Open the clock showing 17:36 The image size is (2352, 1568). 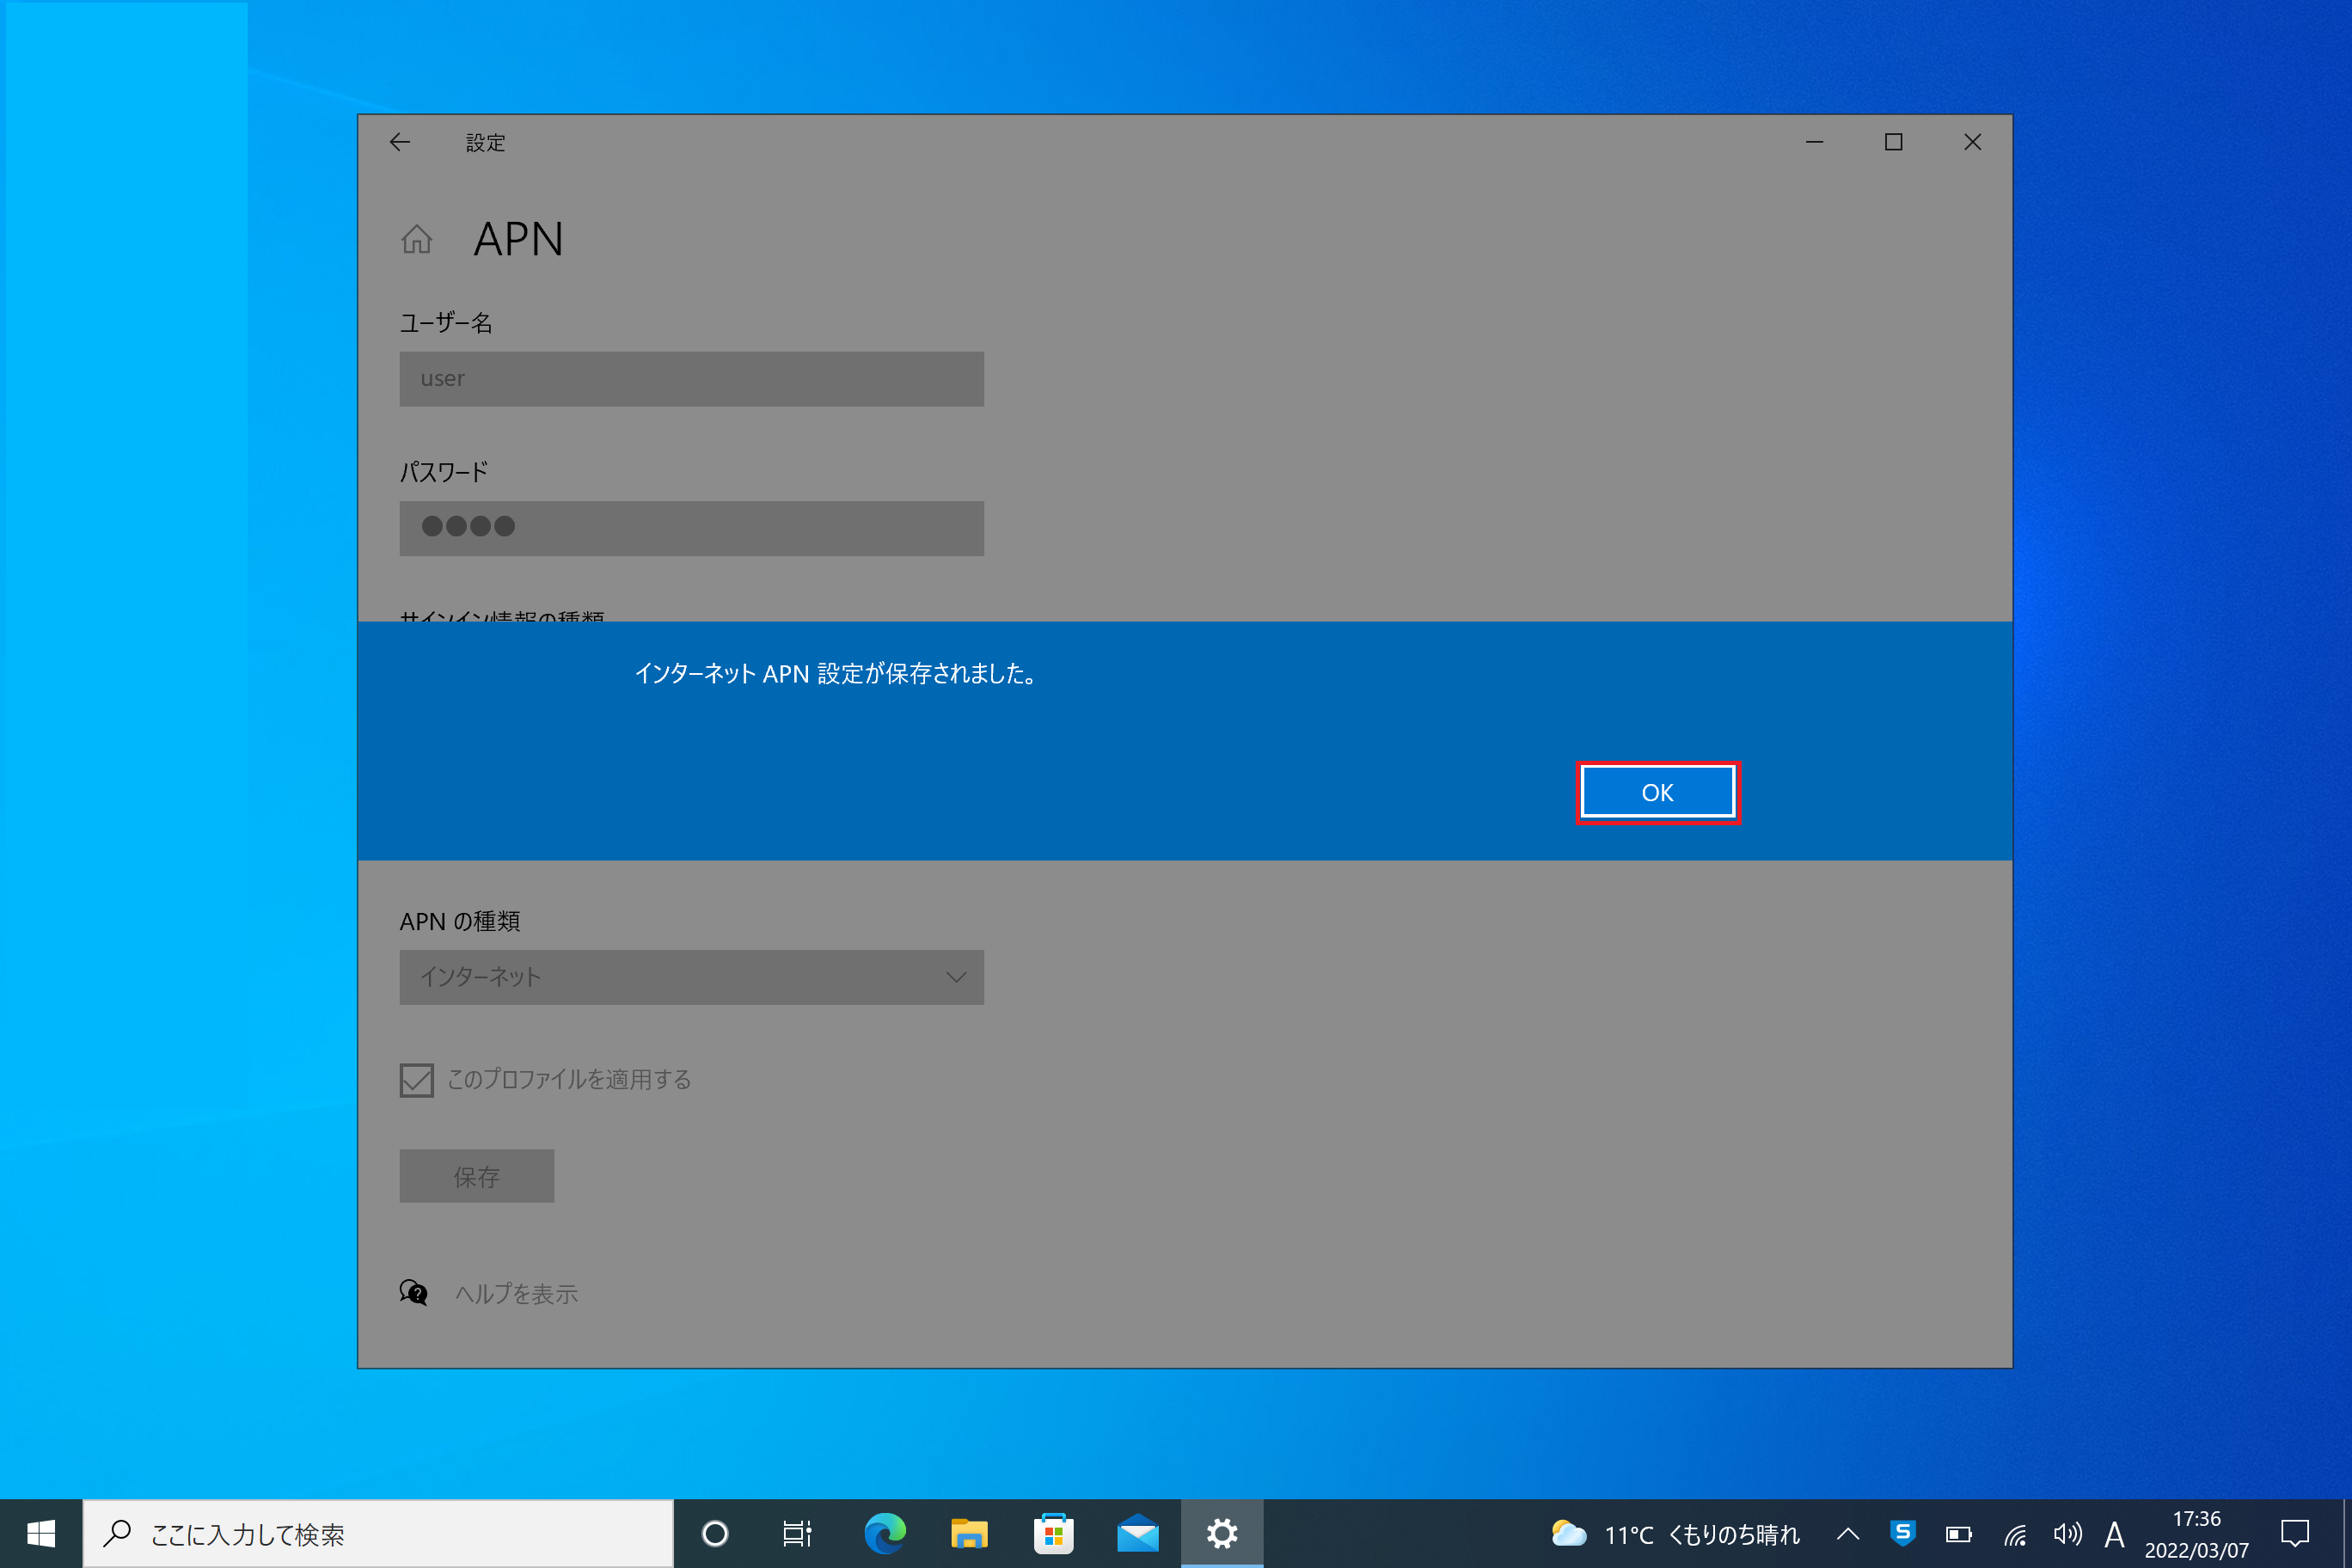click(2197, 1534)
